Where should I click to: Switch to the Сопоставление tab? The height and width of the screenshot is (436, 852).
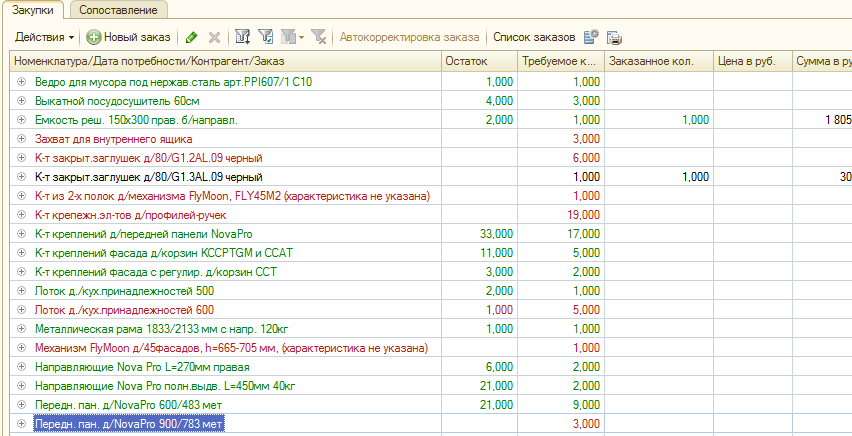coord(118,10)
